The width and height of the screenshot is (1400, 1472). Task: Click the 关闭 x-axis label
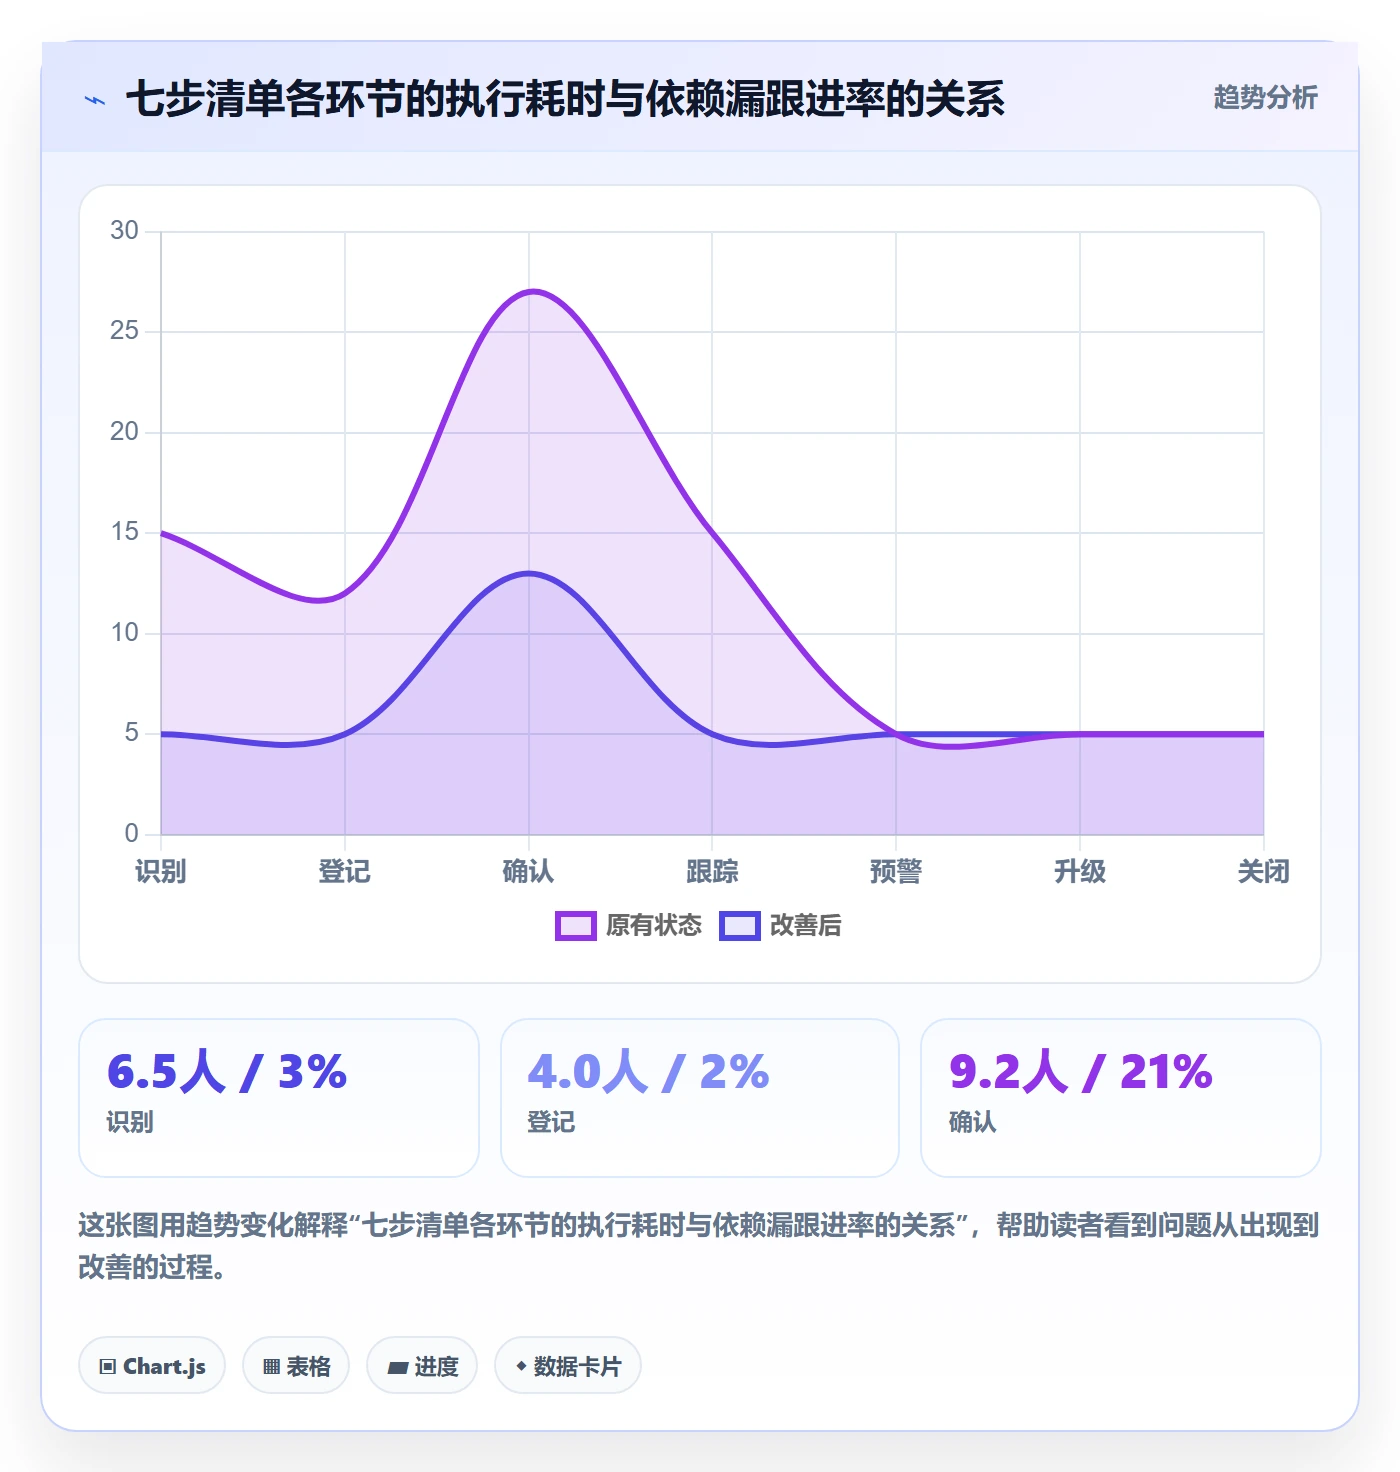[x=1264, y=872]
